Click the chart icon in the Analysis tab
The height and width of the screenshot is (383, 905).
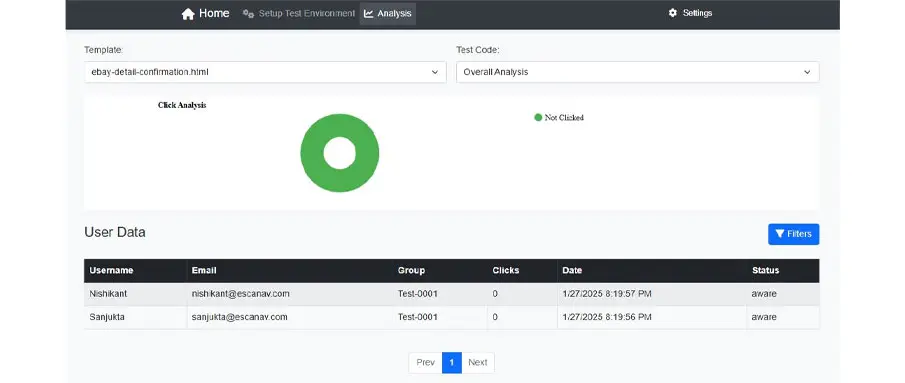tap(368, 13)
